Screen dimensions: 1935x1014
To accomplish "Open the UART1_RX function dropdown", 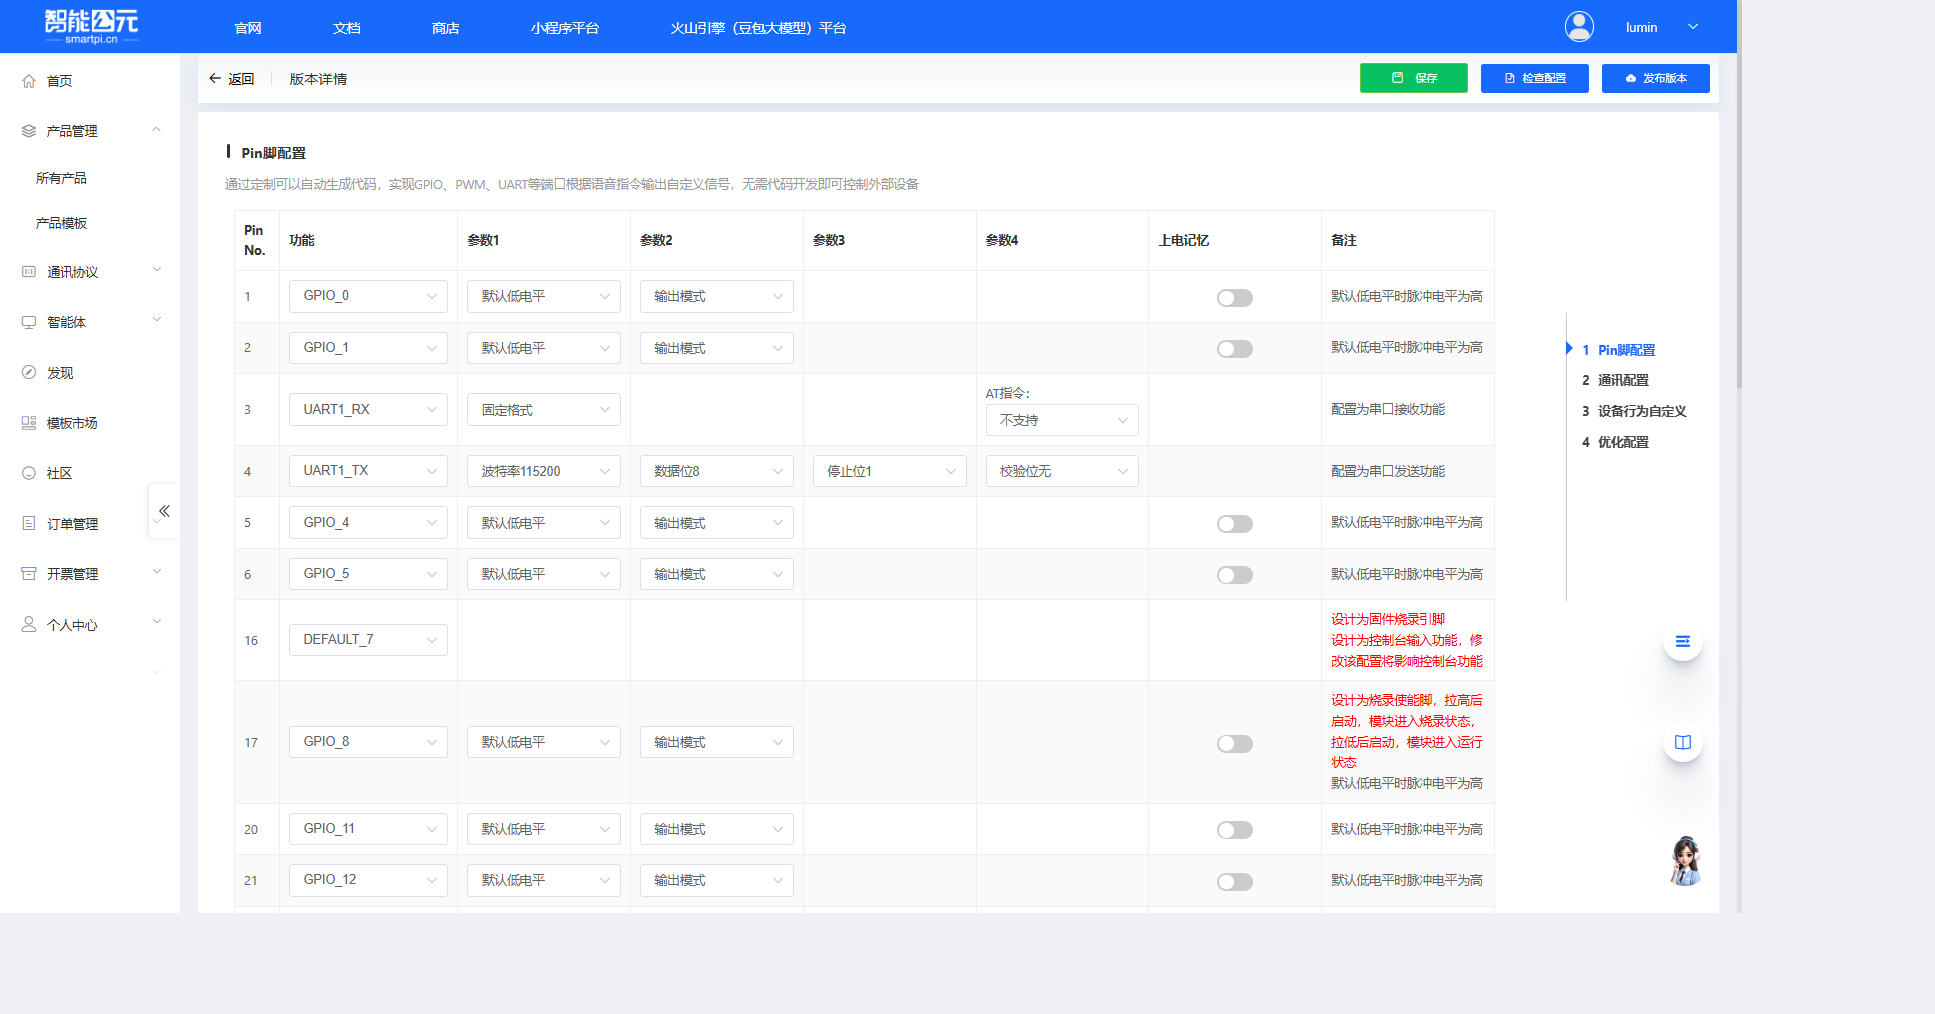I will click(x=367, y=409).
